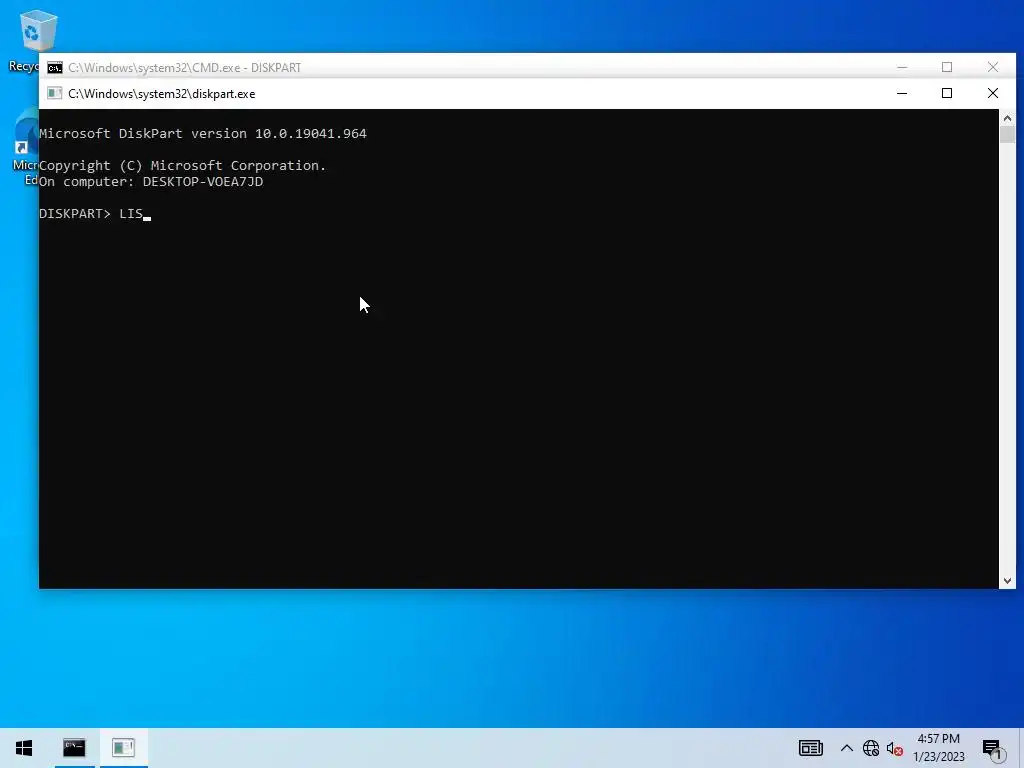Open the notification Action Center
1024x768 pixels.
click(991, 749)
